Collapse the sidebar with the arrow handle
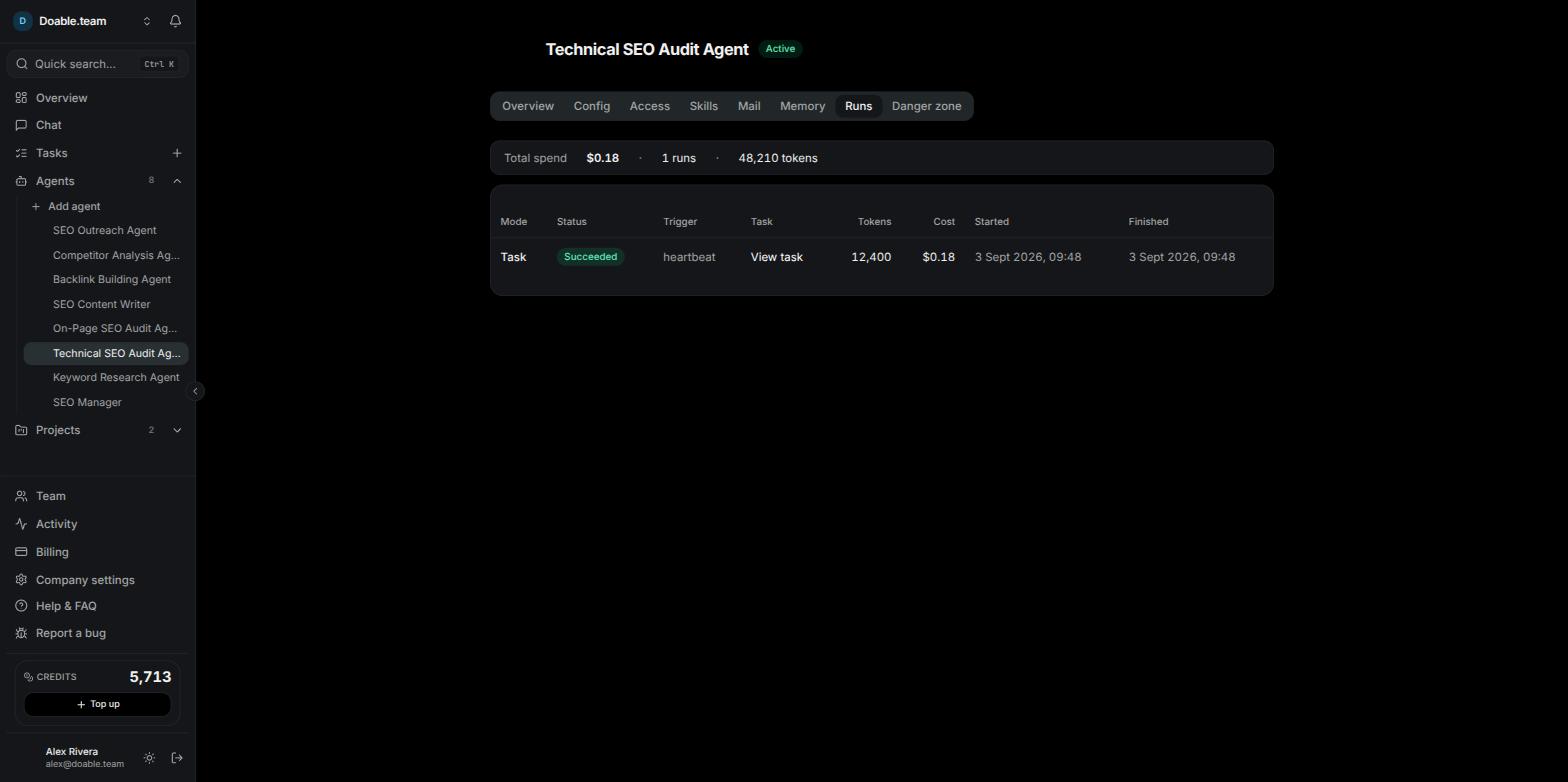1568x782 pixels. (196, 391)
